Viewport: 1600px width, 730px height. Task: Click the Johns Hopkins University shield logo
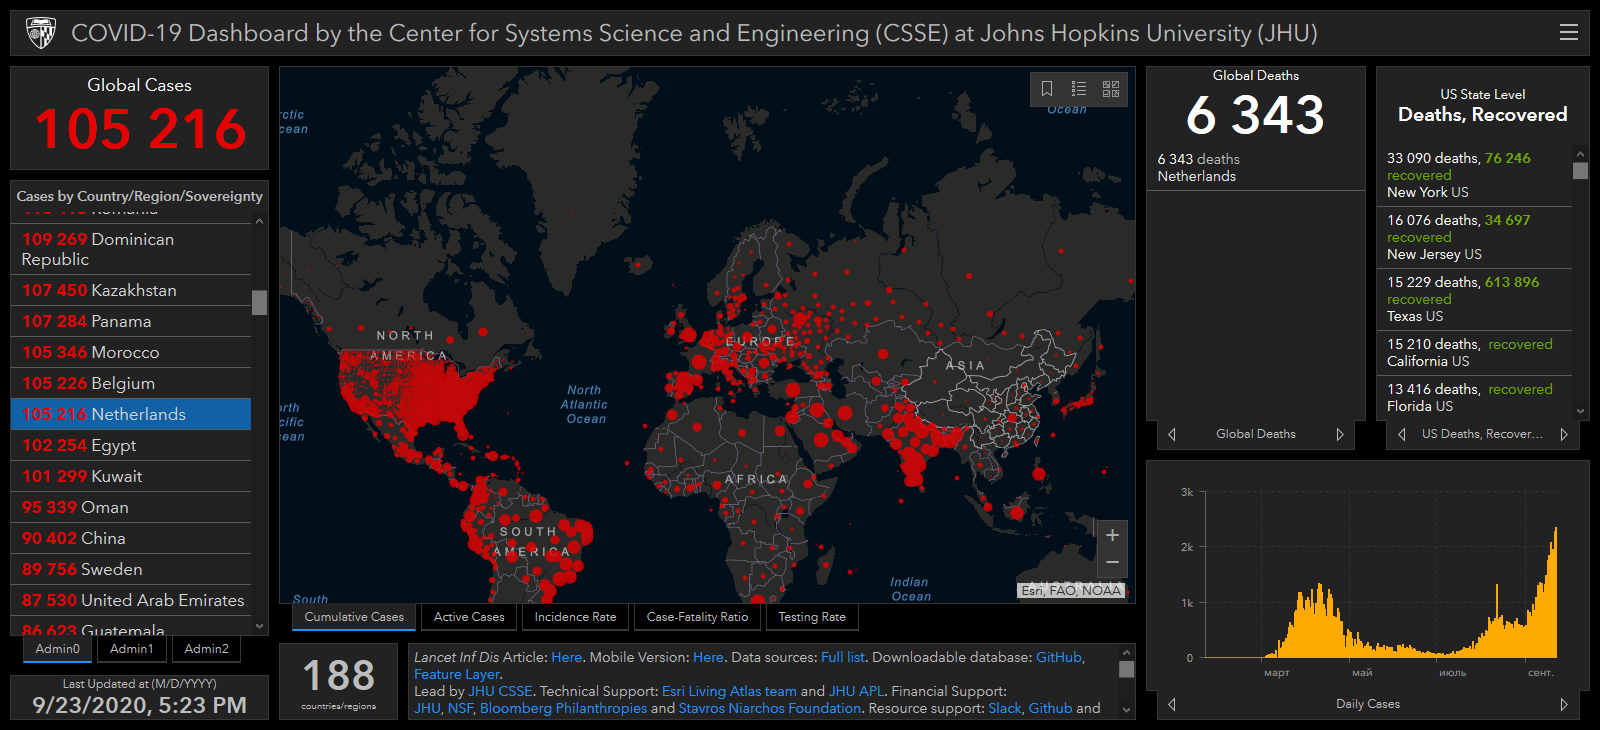[41, 33]
